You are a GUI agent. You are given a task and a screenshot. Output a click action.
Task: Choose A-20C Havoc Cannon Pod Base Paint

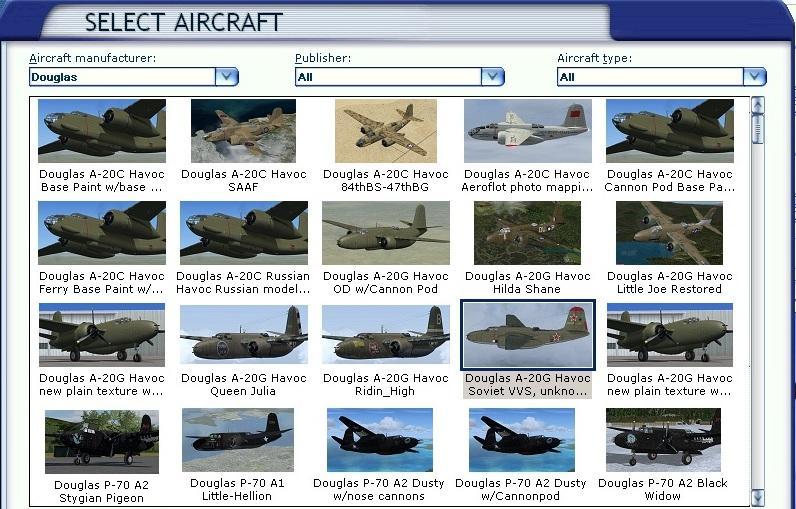click(x=670, y=131)
